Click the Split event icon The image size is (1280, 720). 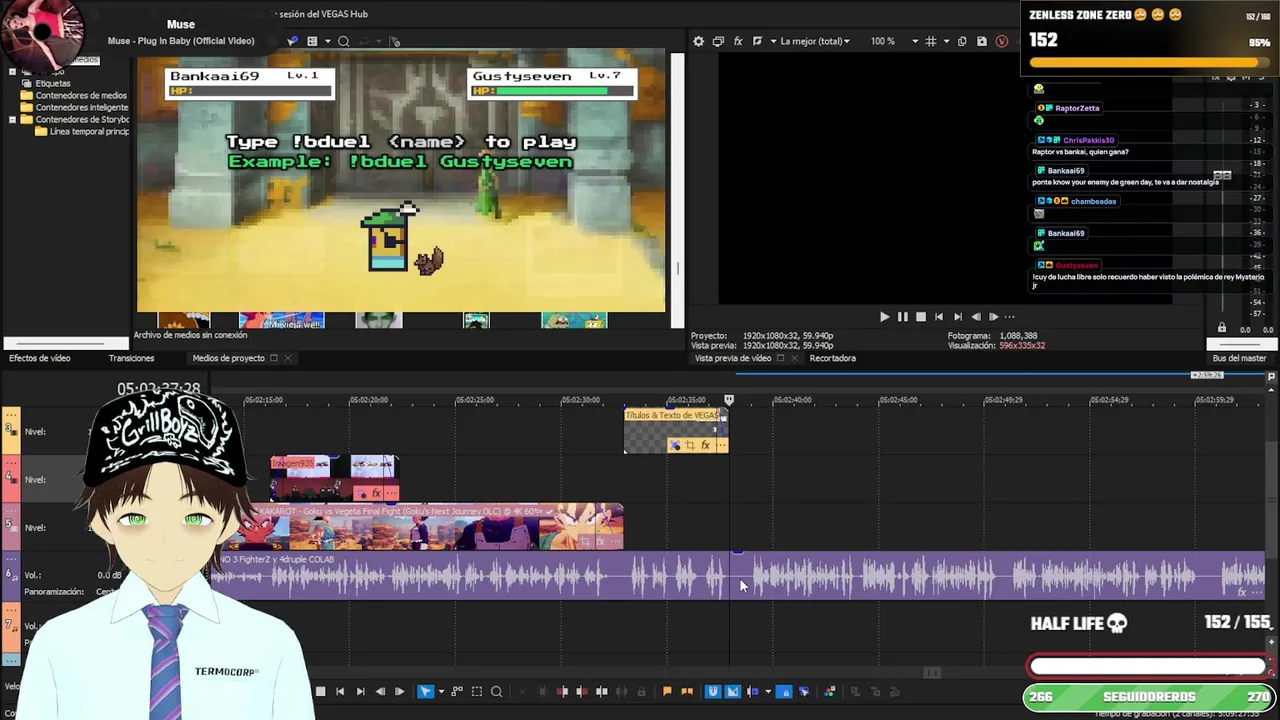click(x=602, y=691)
